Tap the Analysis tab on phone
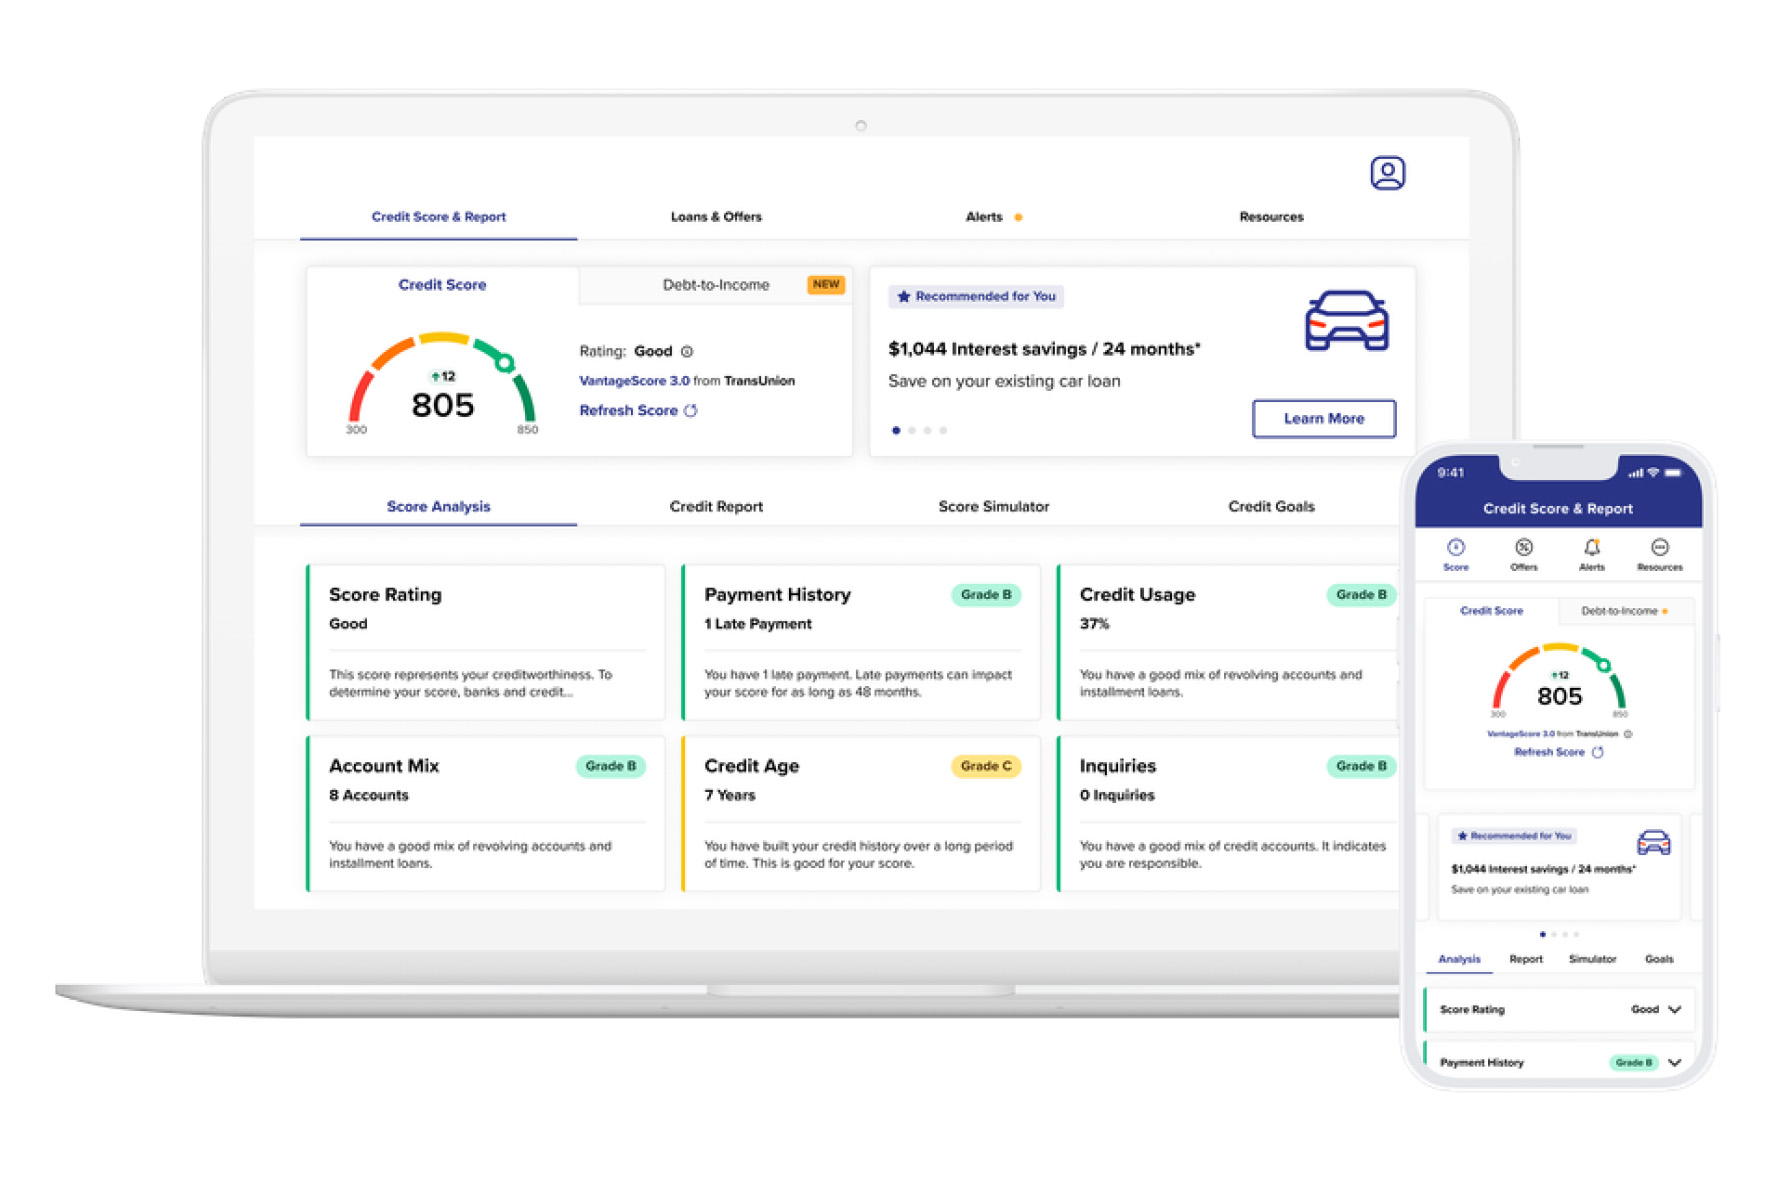This screenshot has width=1776, height=1184. click(1459, 959)
